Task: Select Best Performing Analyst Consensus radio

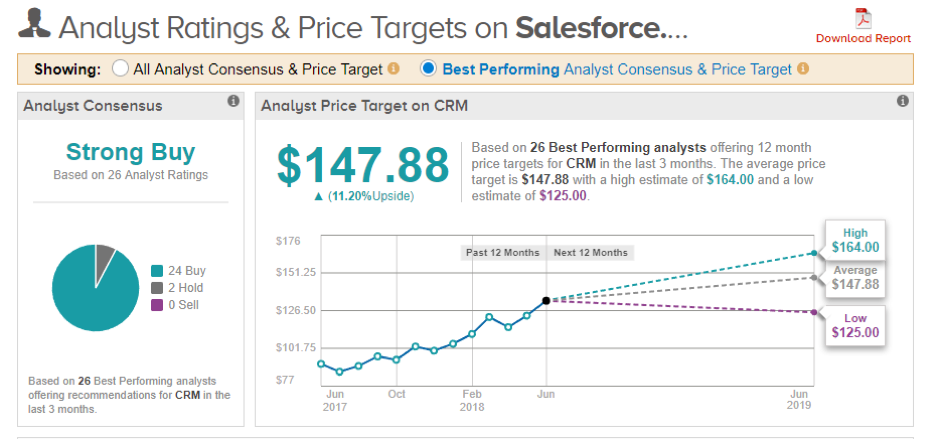Action: [429, 69]
